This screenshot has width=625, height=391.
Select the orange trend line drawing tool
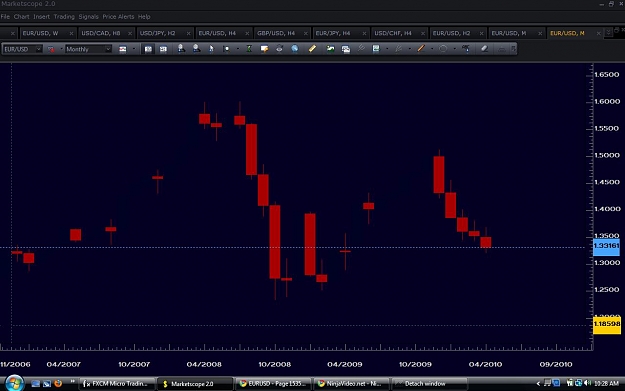[421, 49]
